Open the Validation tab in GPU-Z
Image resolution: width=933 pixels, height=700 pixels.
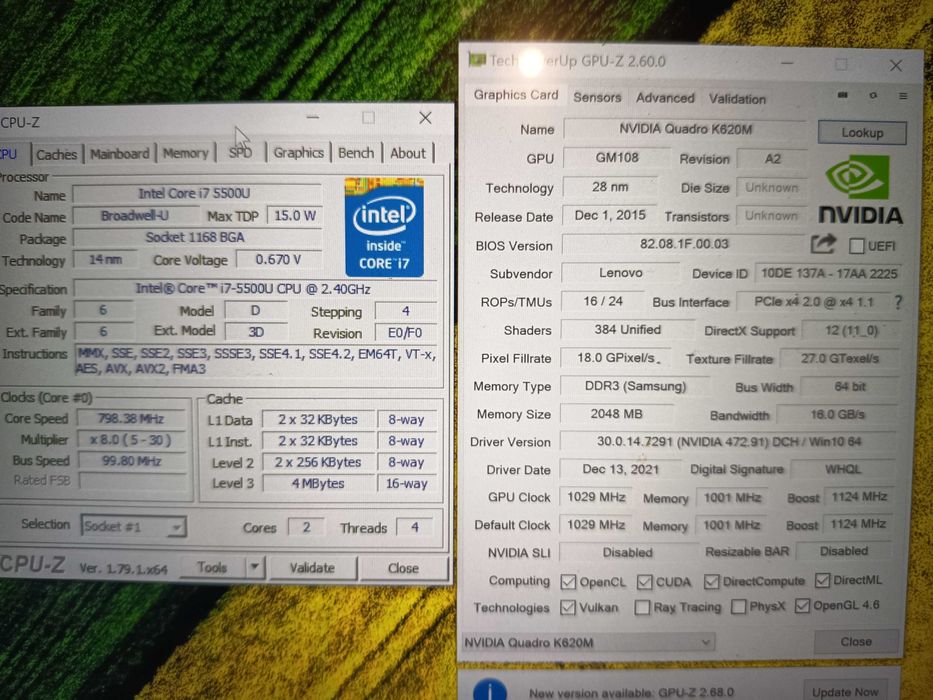pyautogui.click(x=737, y=99)
